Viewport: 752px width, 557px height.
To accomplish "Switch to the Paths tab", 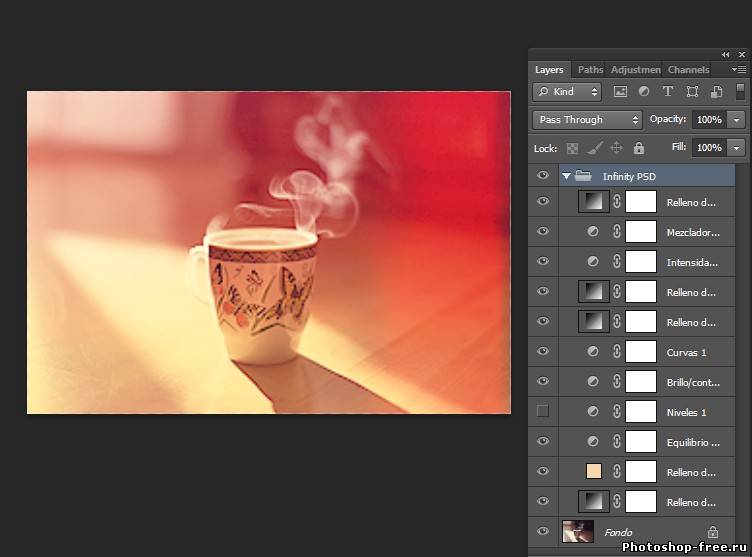I will pos(590,70).
